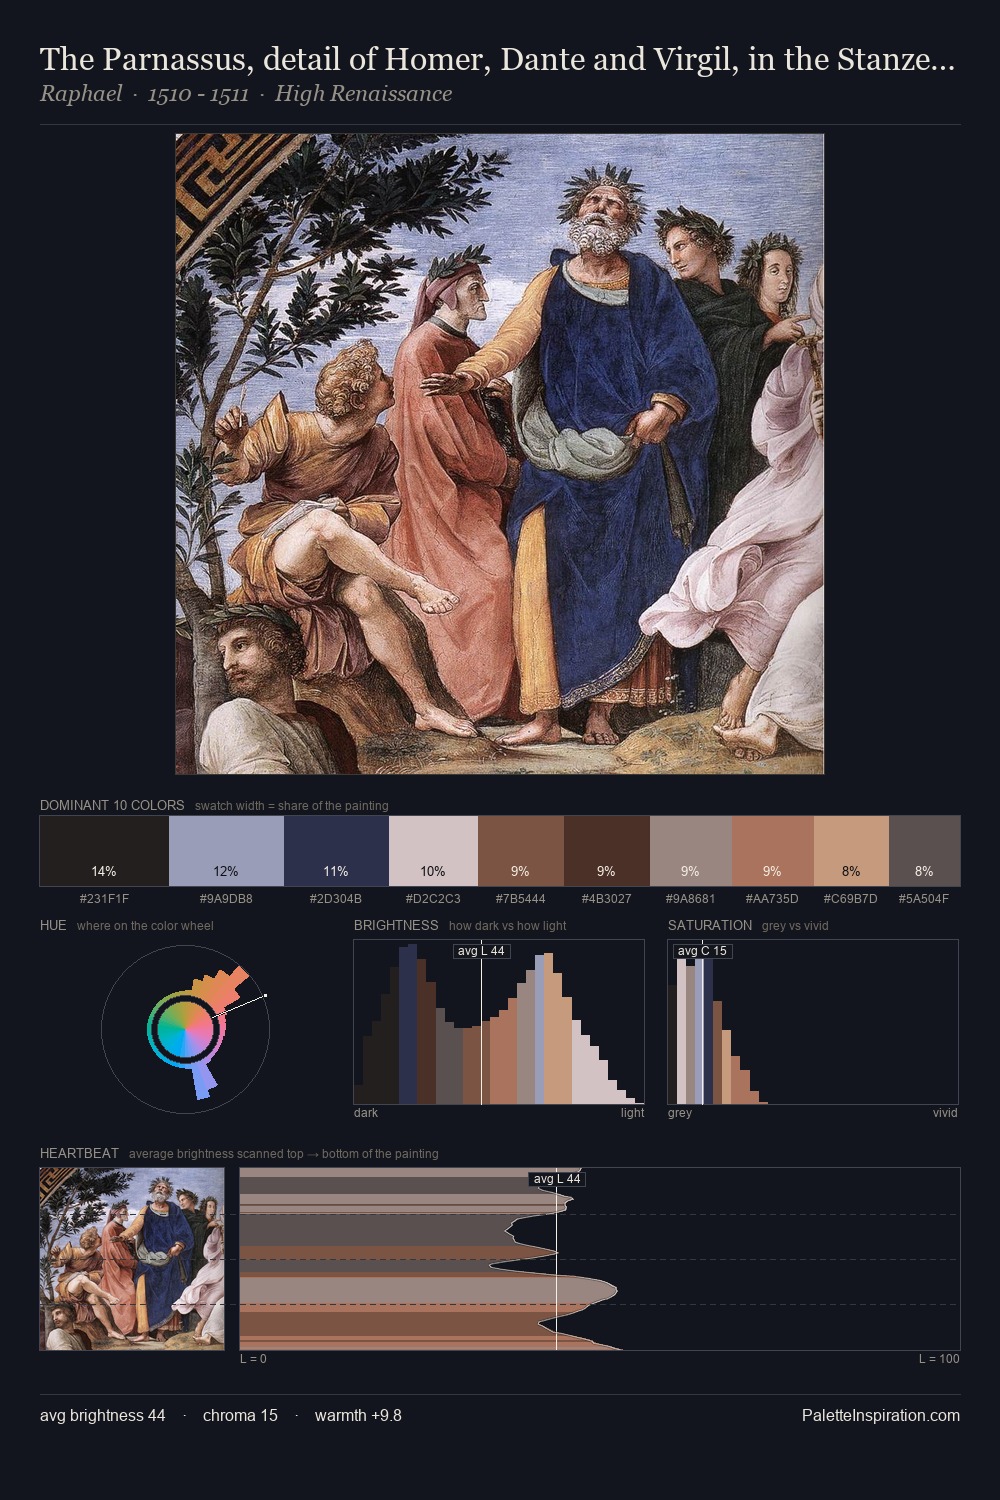Click the #AA735D hex code label
The image size is (1000, 1500).
pos(773,898)
